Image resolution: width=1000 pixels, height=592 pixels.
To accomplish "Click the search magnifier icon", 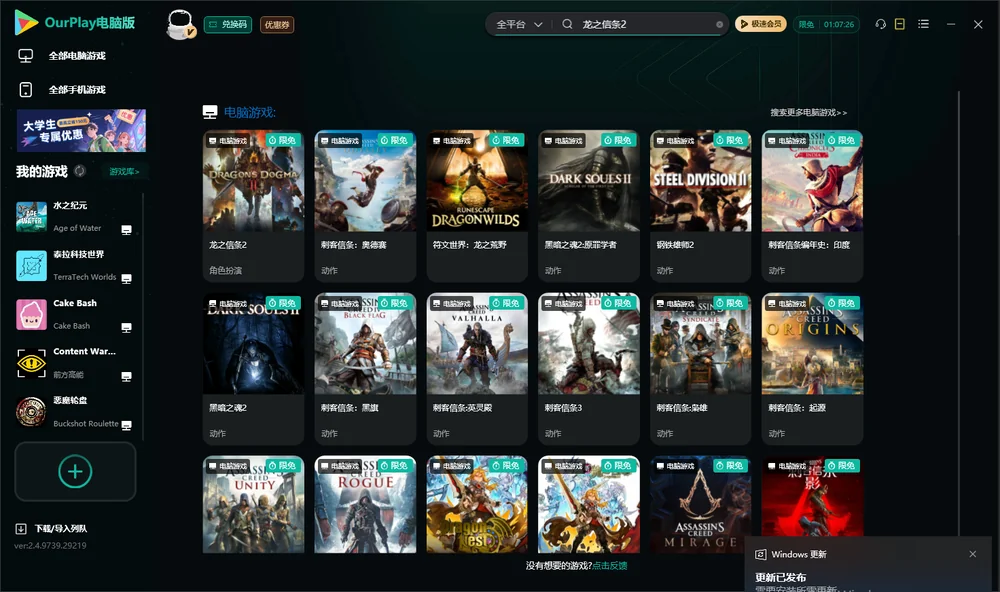I will click(x=567, y=24).
